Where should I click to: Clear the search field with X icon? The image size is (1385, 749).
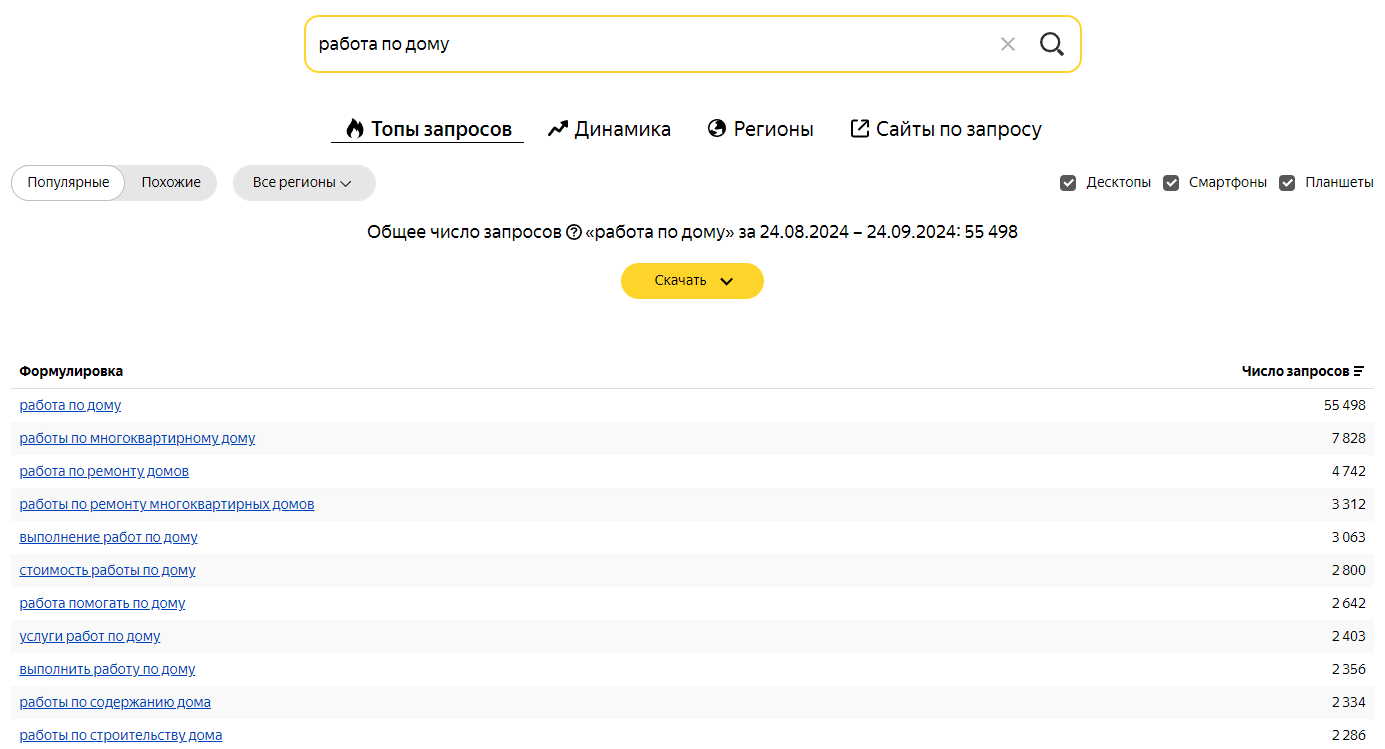(1007, 44)
